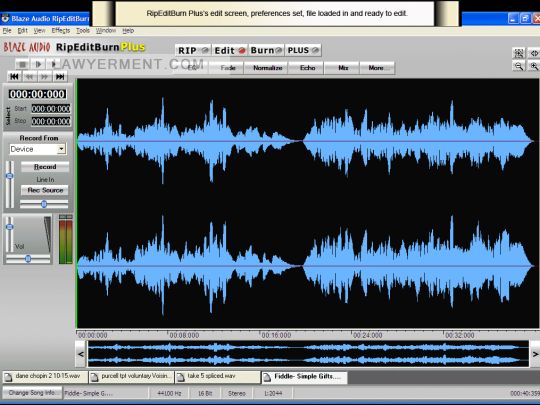Click the EQ effect button
The image size is (540, 405).
click(x=192, y=68)
